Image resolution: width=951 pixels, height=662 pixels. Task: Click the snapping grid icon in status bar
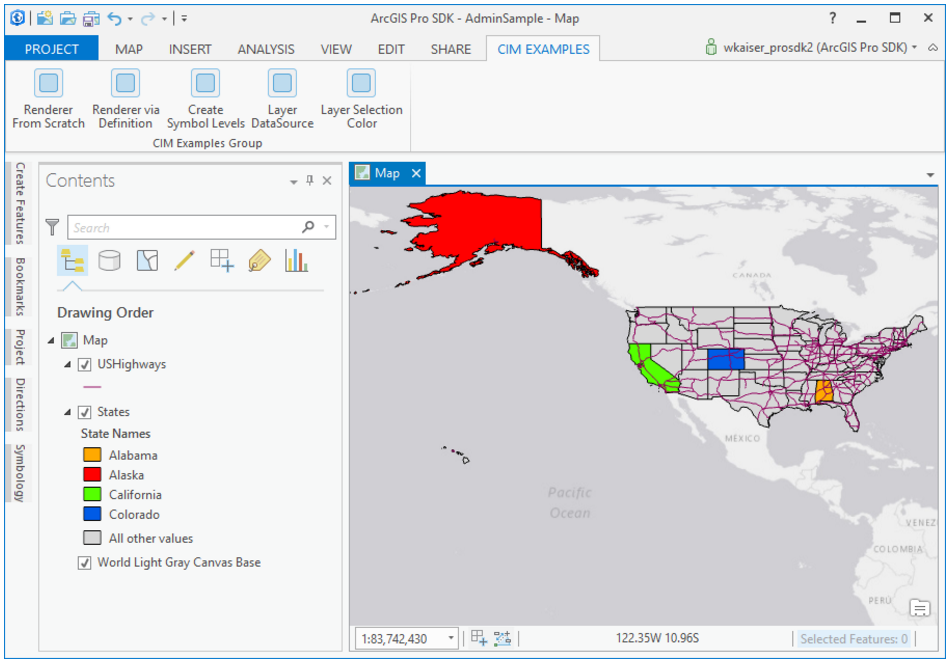pyautogui.click(x=479, y=638)
